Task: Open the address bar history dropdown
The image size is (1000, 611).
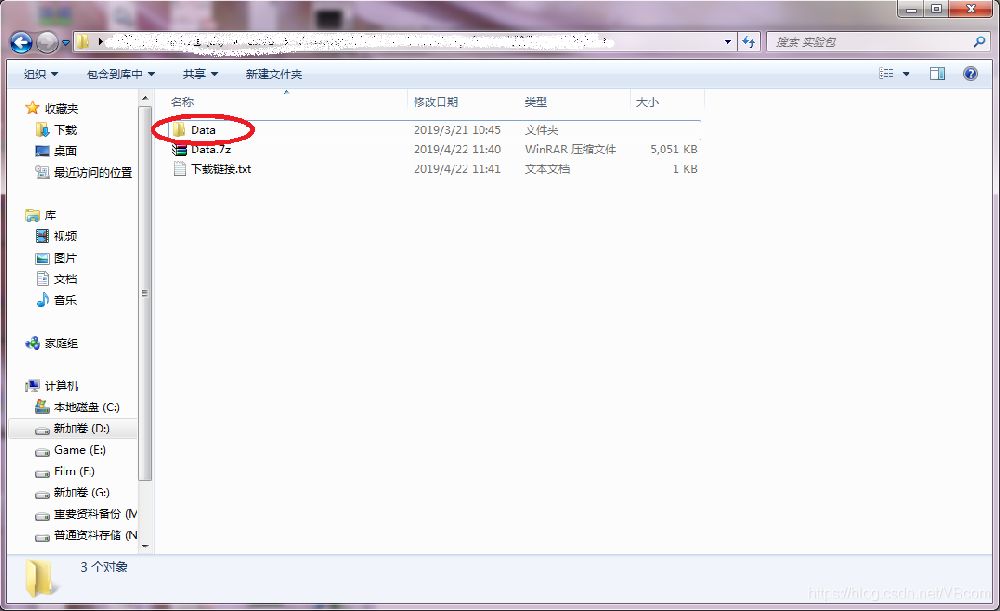Action: tap(728, 42)
